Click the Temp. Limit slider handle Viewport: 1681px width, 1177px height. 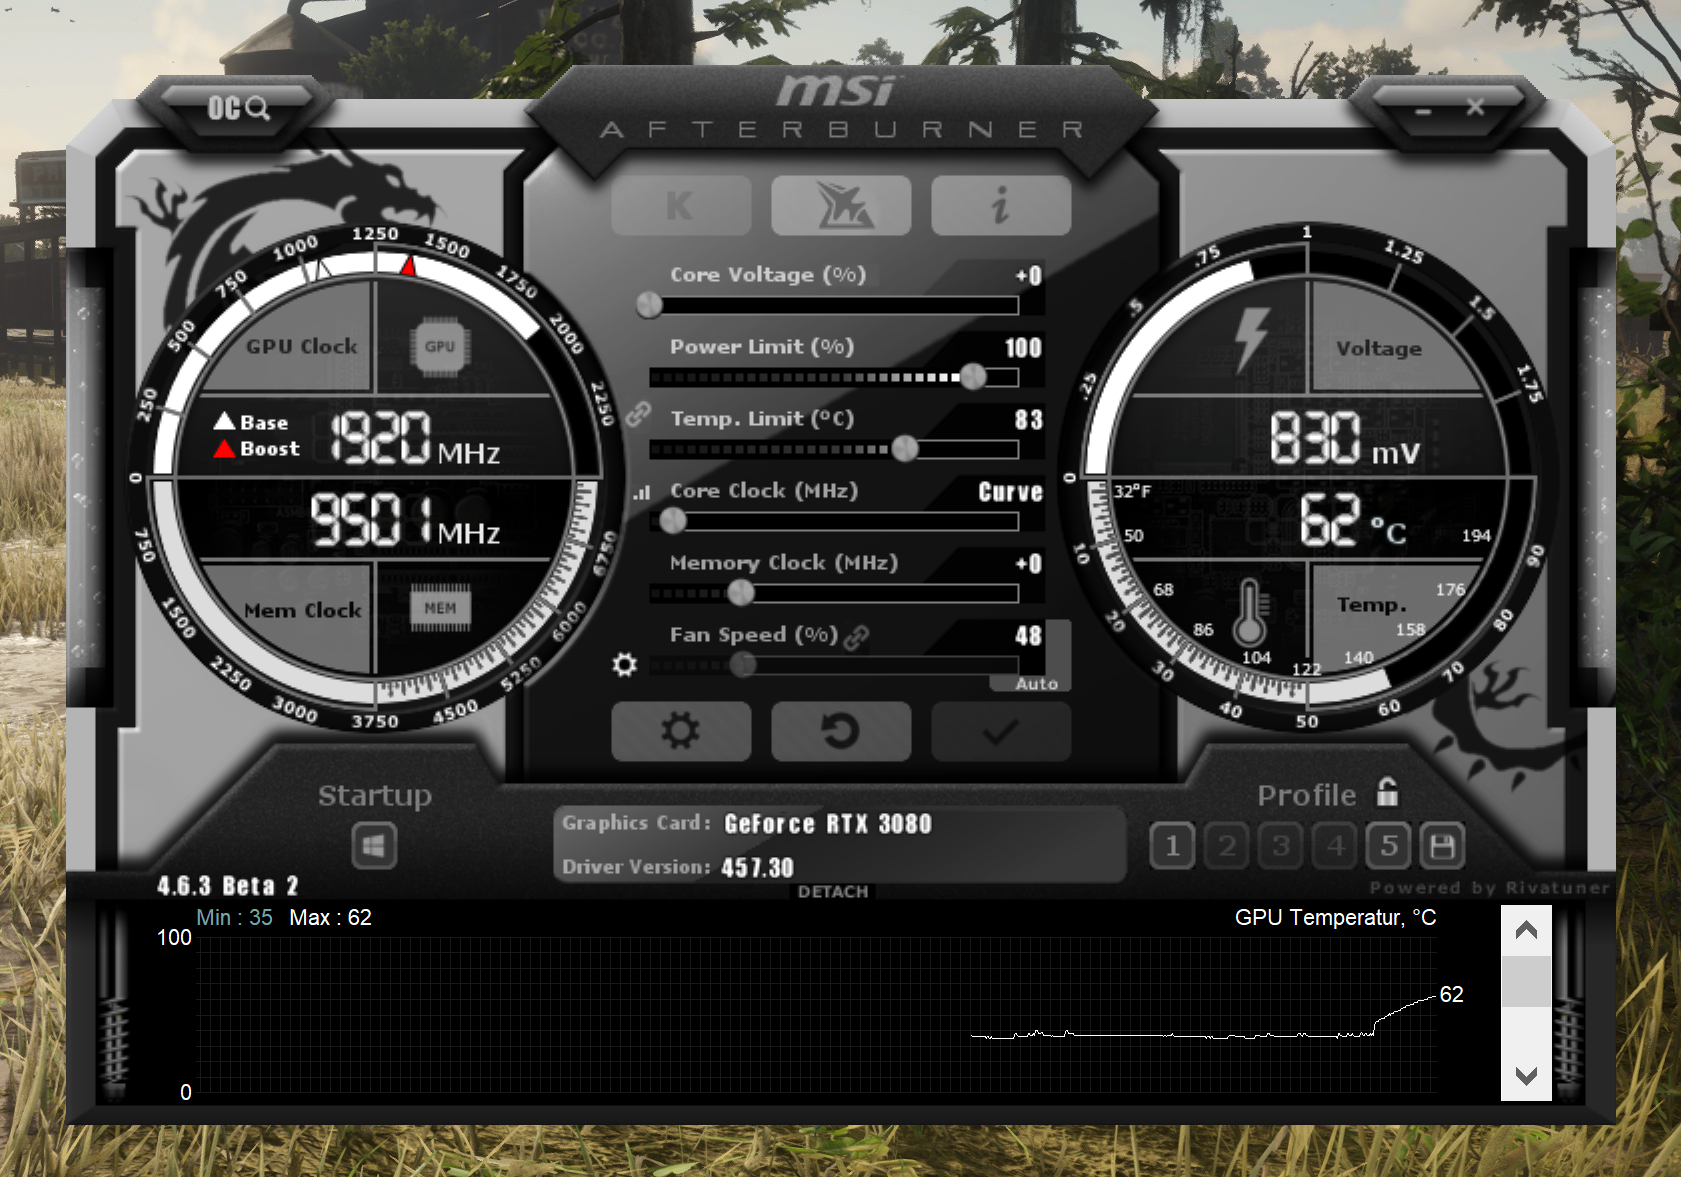(x=905, y=448)
